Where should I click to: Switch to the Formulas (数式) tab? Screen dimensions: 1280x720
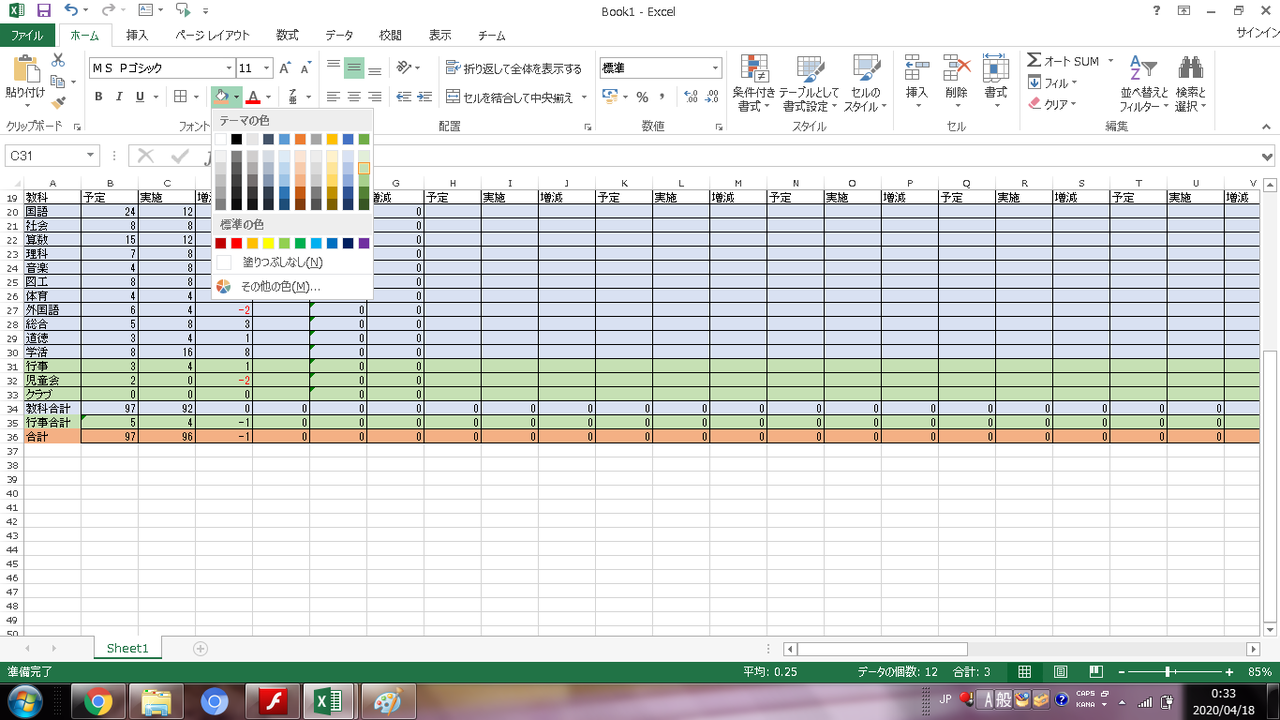tap(287, 35)
